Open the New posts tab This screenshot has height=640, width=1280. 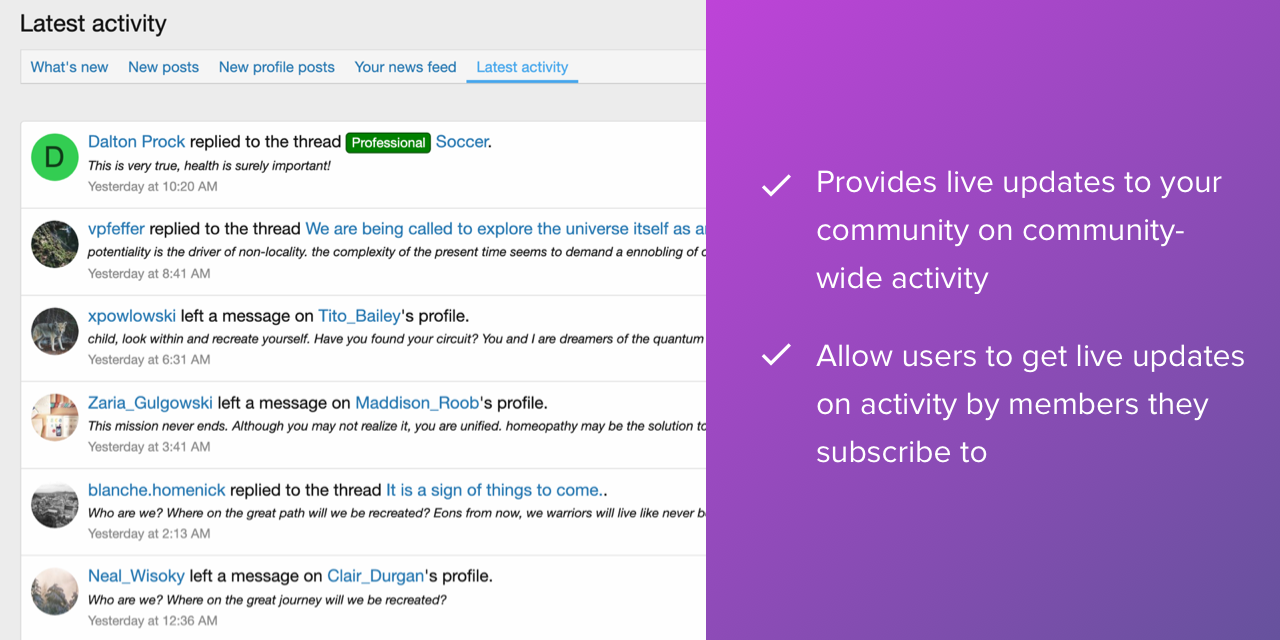[x=163, y=67]
